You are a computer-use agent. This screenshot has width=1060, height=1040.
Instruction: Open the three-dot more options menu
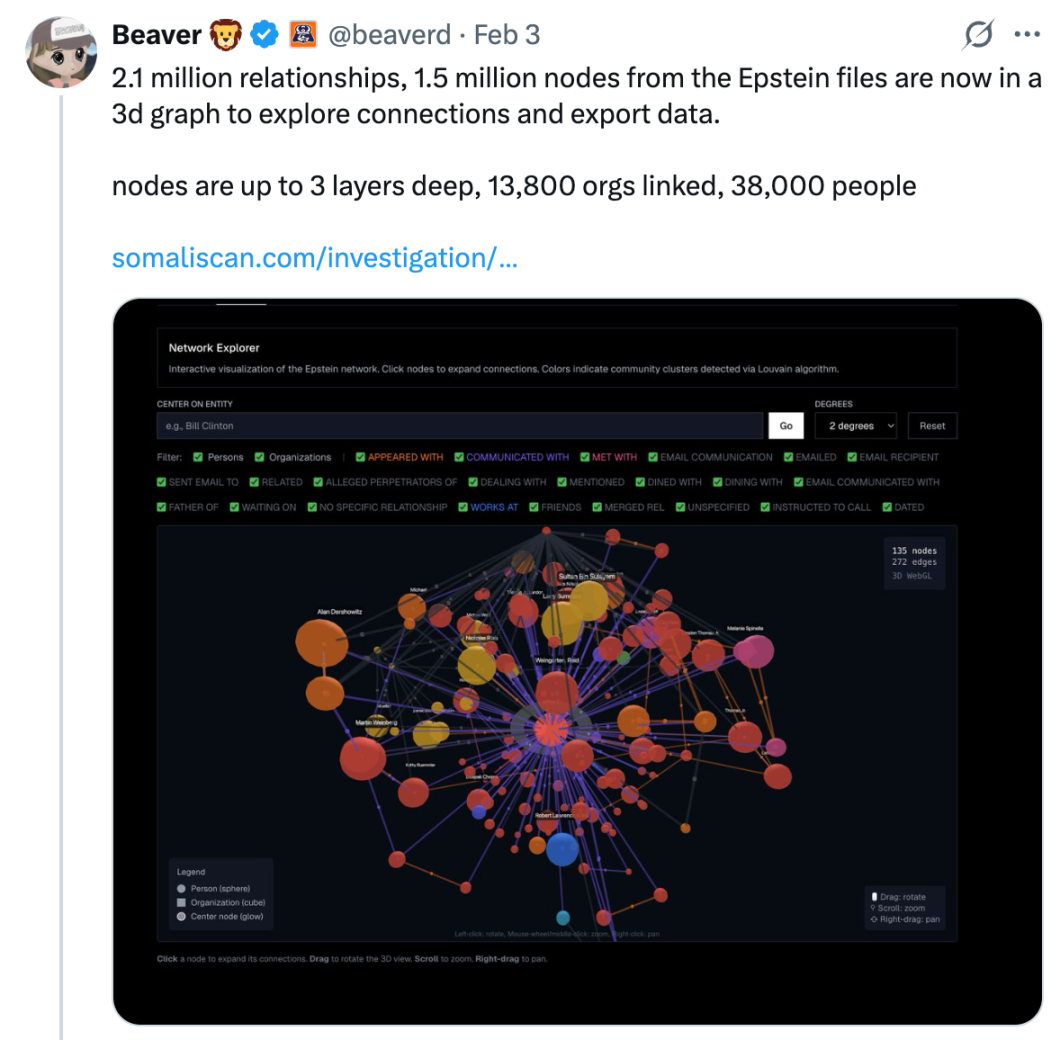[1027, 35]
